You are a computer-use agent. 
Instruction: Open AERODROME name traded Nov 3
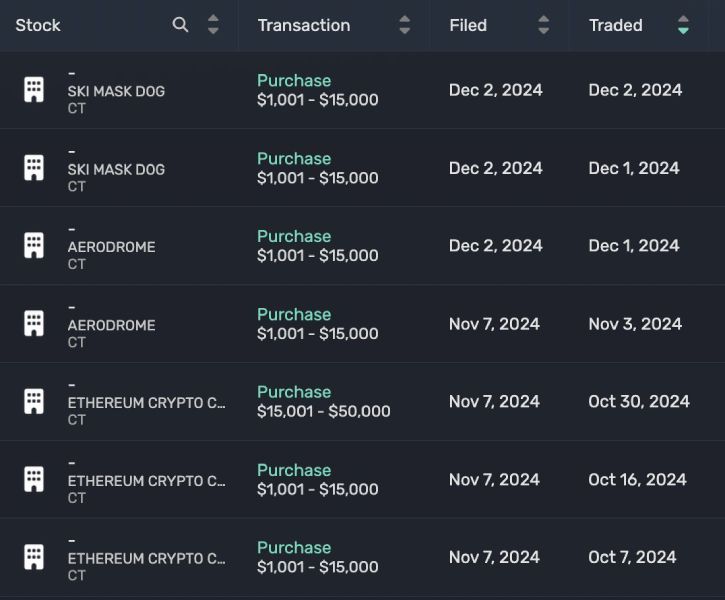click(x=111, y=325)
